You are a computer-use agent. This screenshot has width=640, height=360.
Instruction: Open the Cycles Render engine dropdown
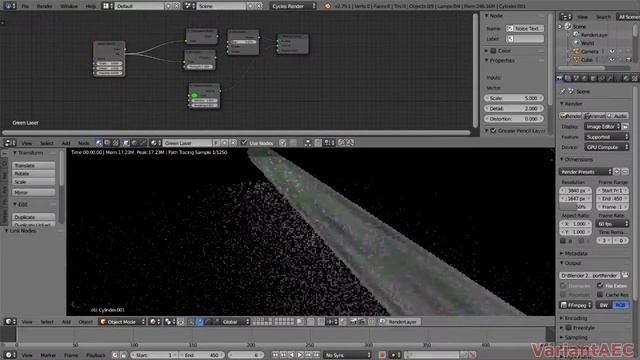point(293,6)
